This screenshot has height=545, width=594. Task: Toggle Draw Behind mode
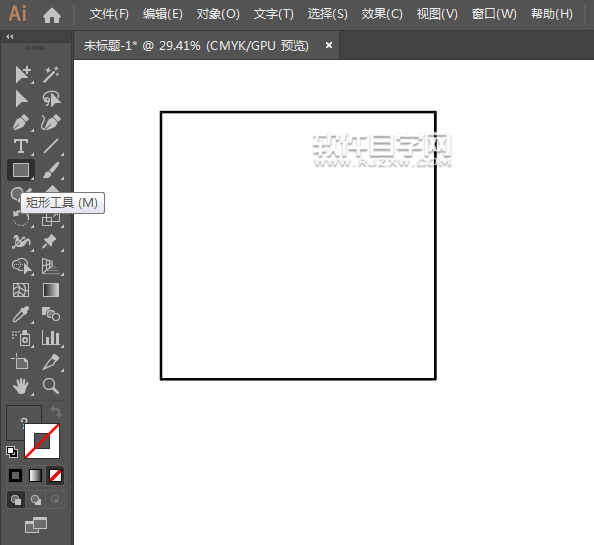click(x=36, y=500)
